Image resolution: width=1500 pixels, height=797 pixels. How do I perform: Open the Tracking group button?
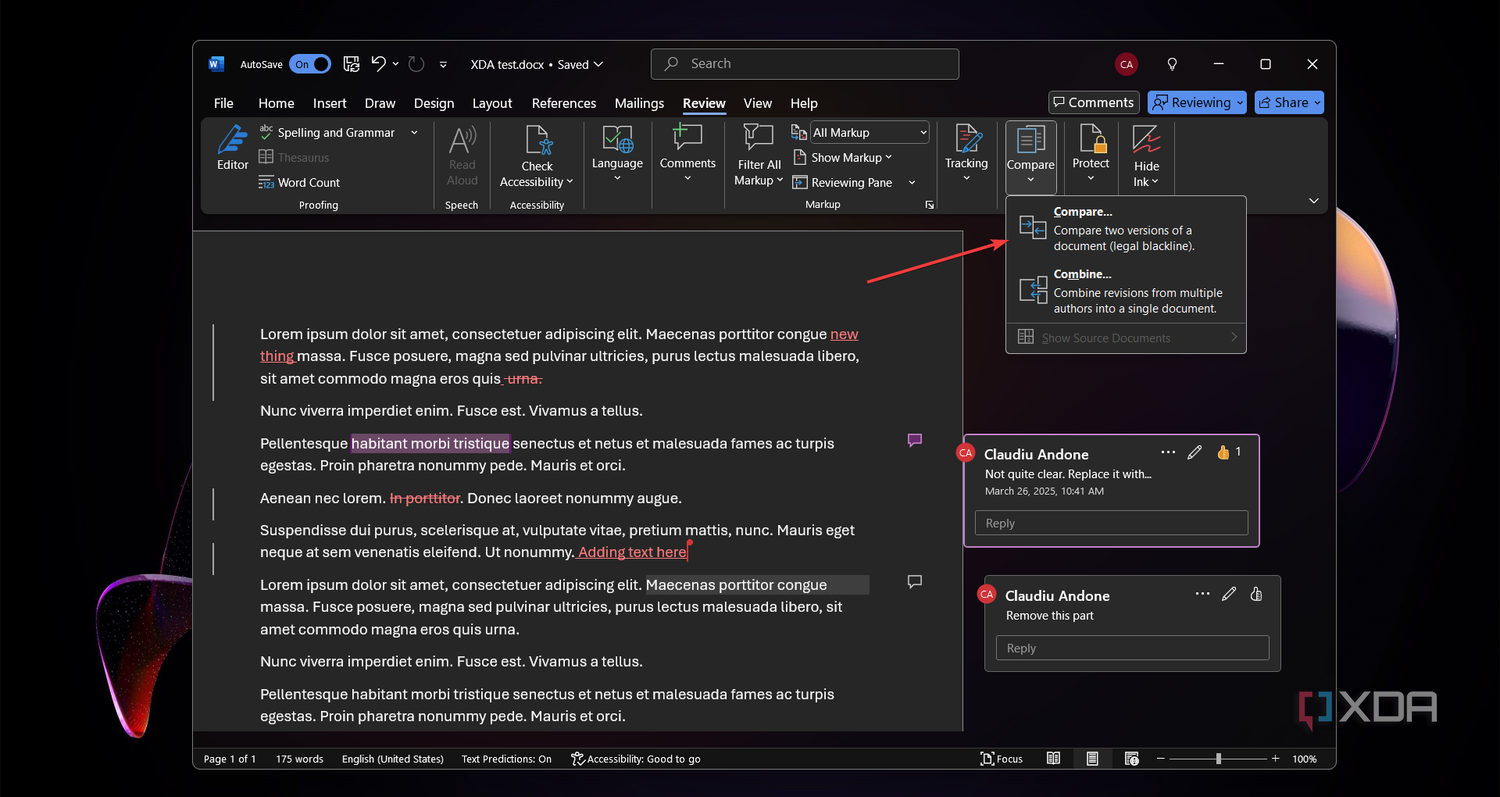pyautogui.click(x=966, y=152)
